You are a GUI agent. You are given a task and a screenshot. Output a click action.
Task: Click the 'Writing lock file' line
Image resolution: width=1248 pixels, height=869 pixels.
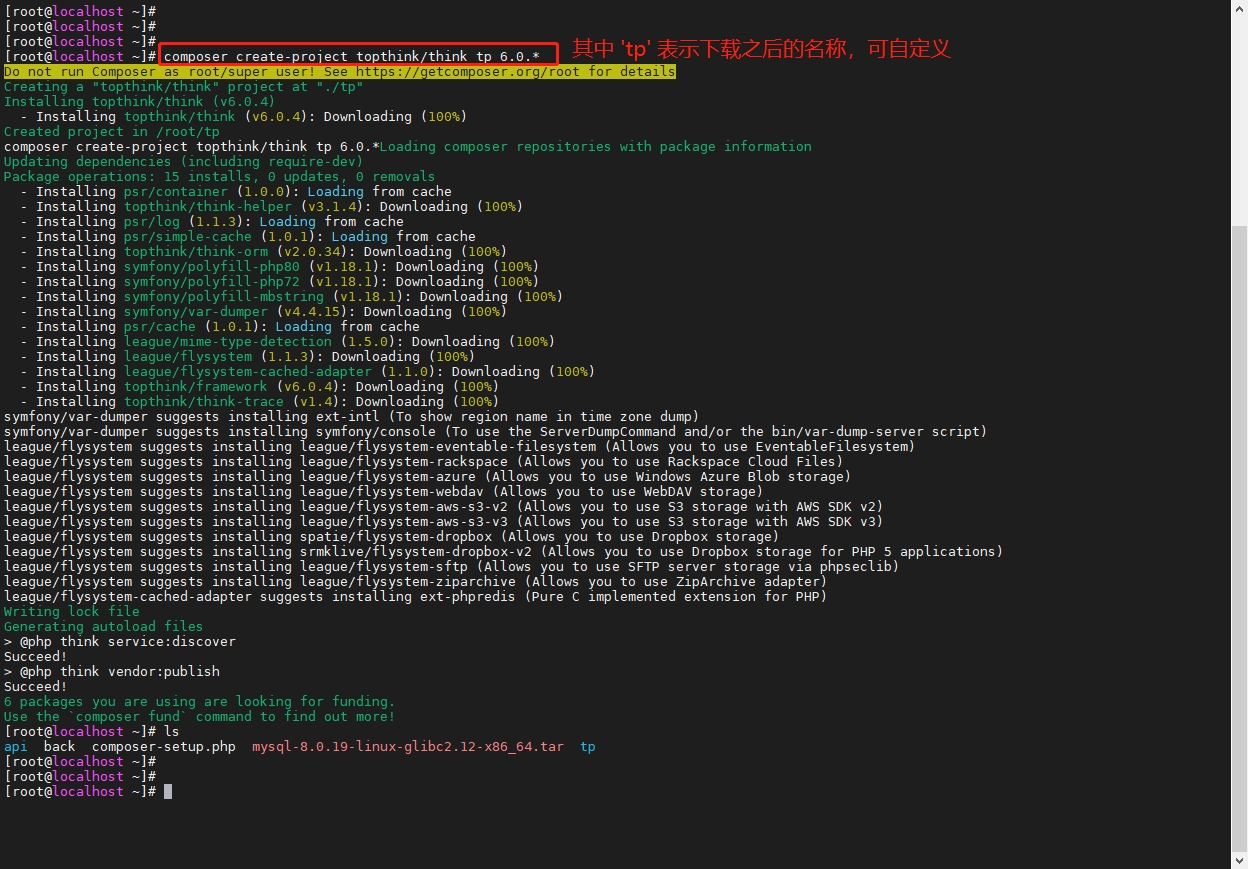pyautogui.click(x=72, y=612)
